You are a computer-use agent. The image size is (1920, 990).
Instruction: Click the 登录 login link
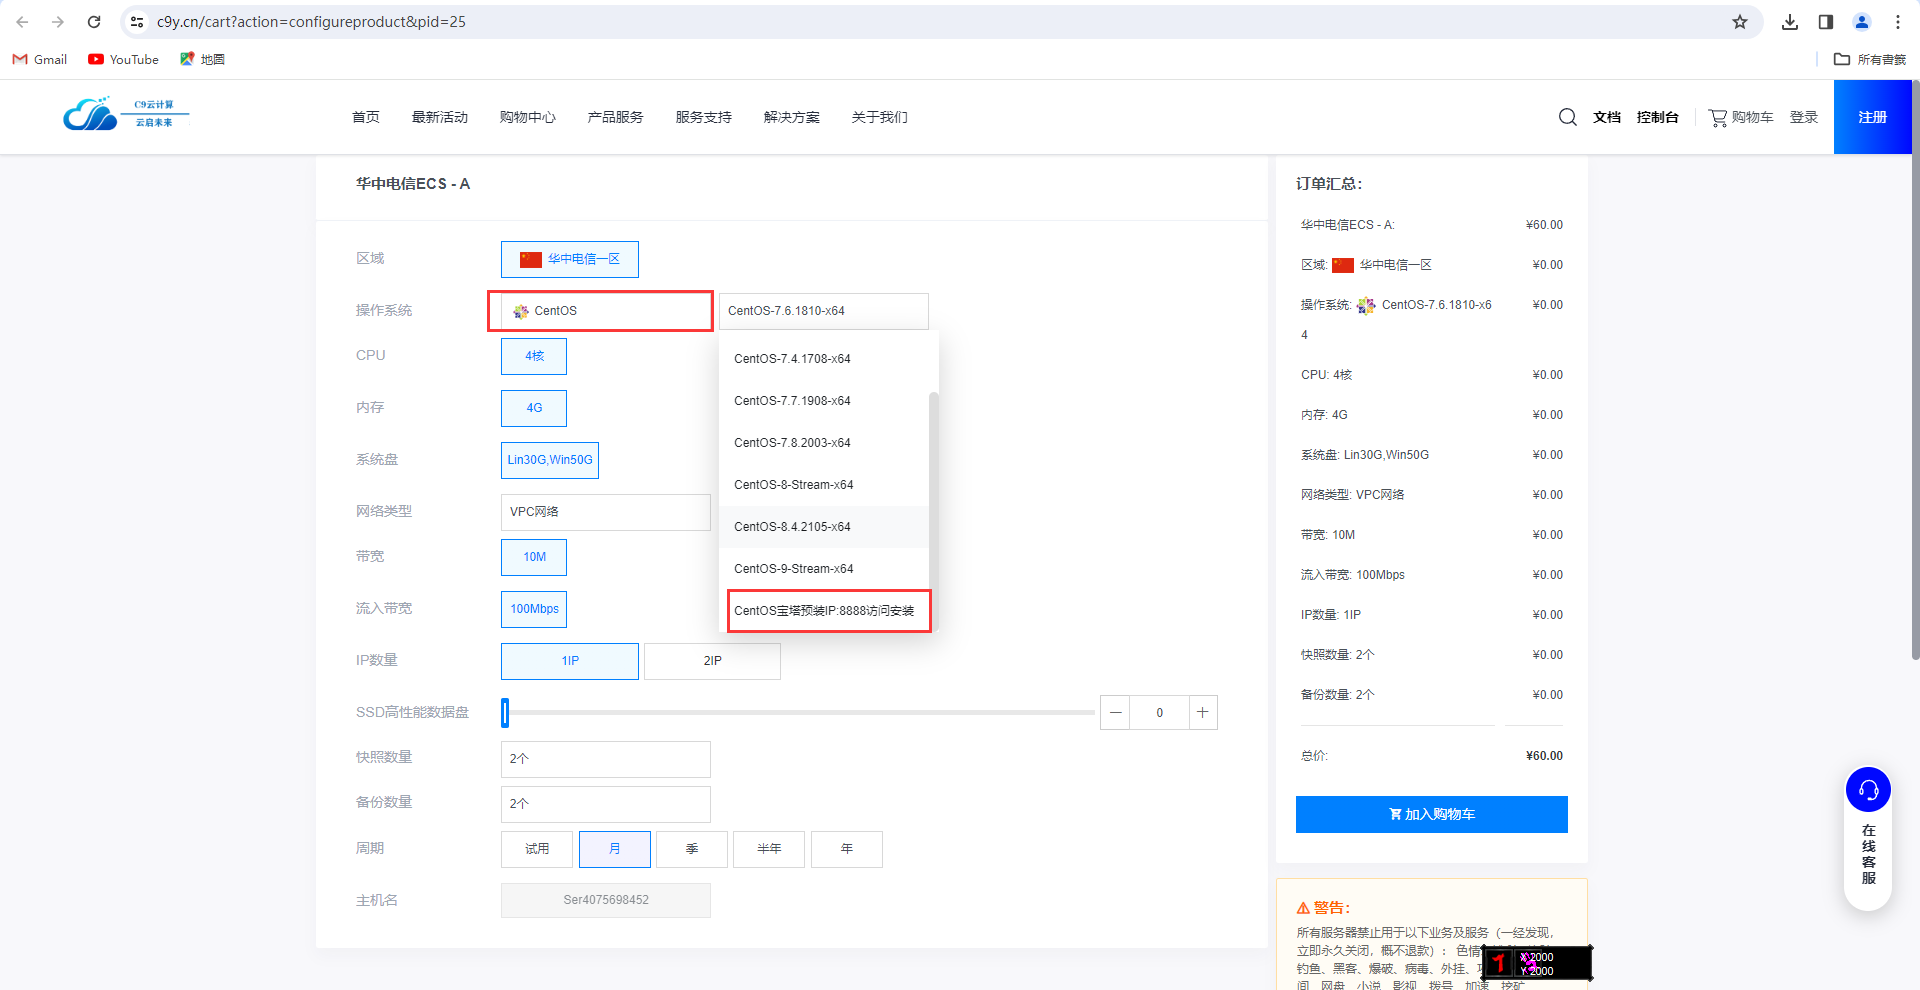(x=1804, y=117)
